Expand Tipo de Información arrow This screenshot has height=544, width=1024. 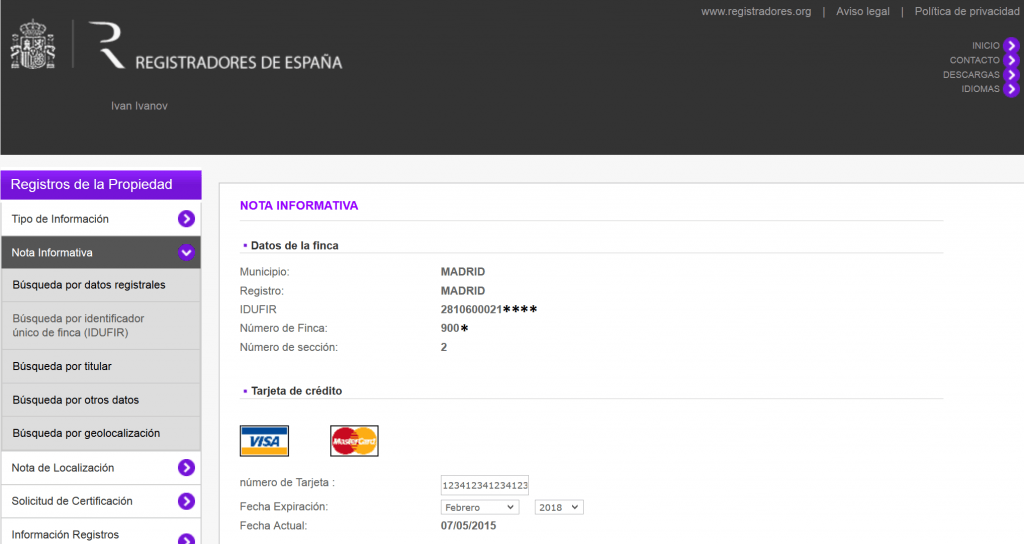coord(186,219)
